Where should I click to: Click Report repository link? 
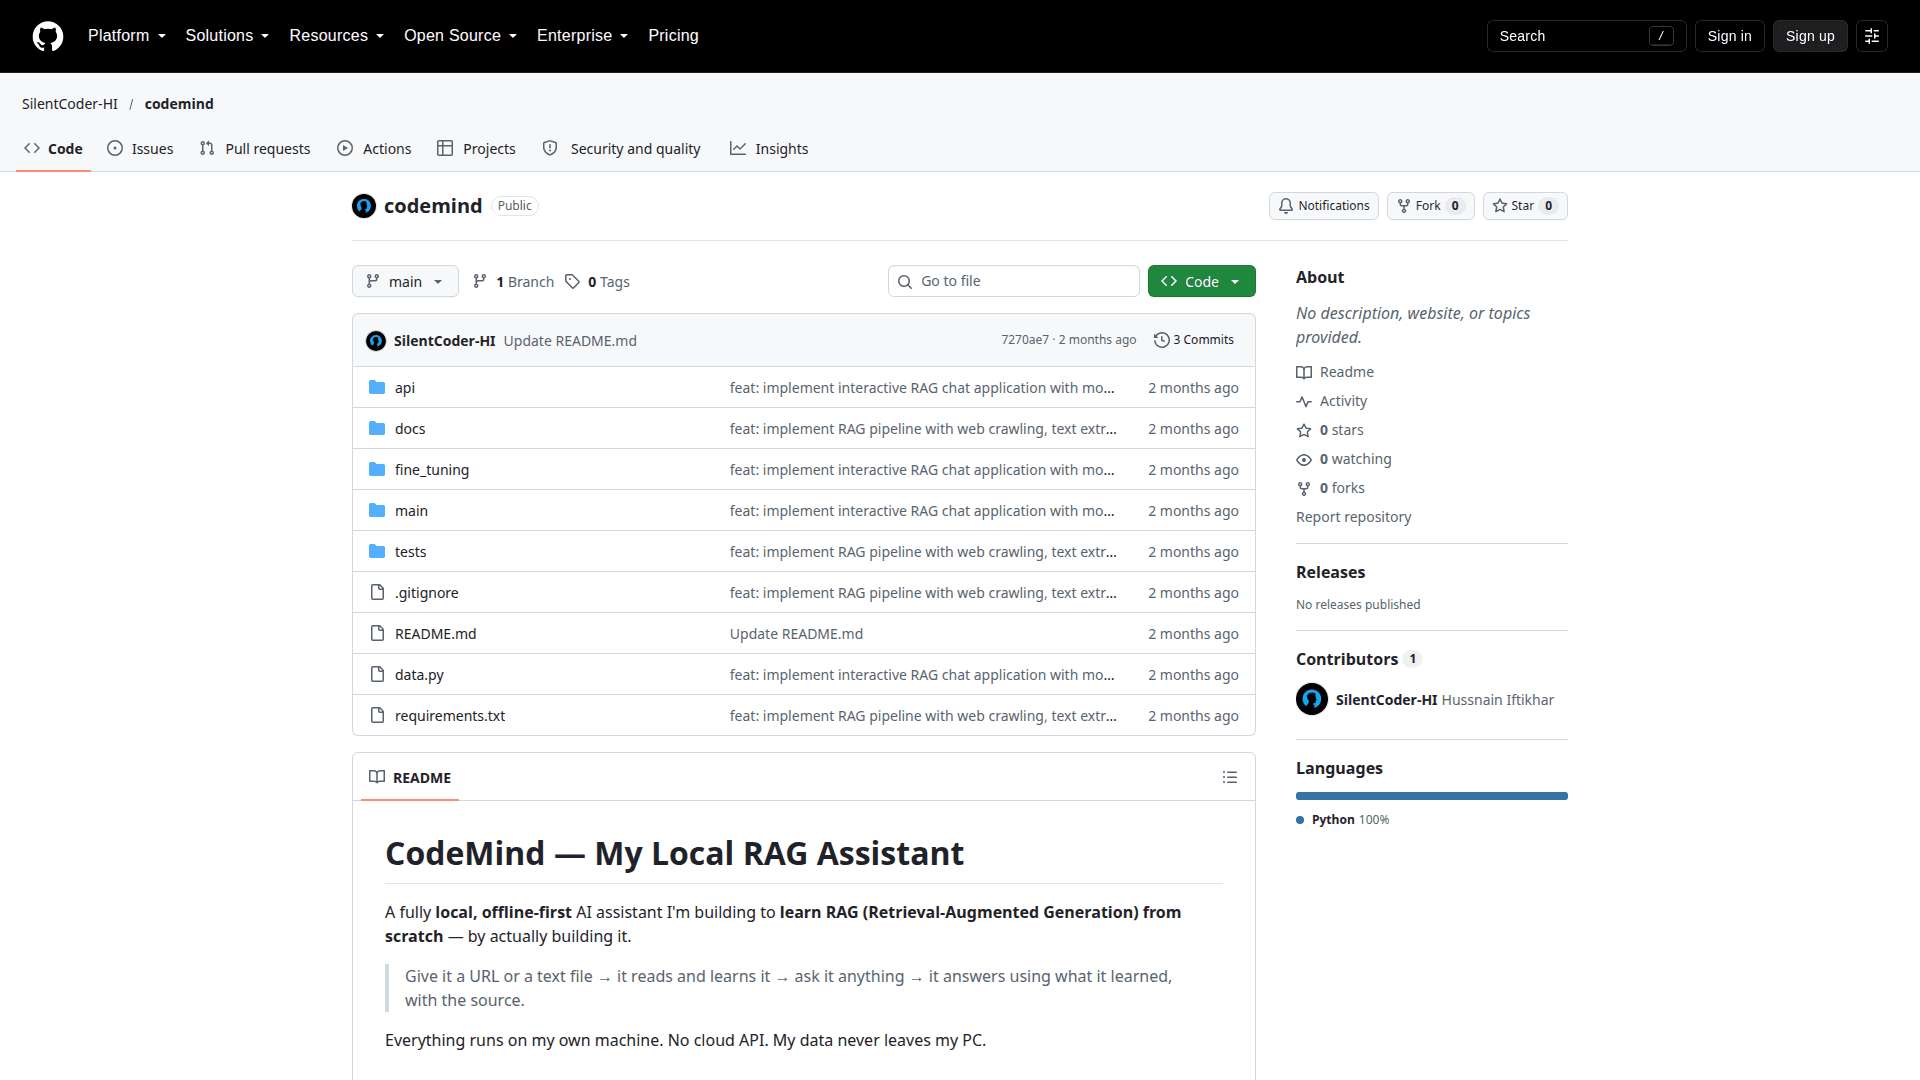pos(1353,517)
